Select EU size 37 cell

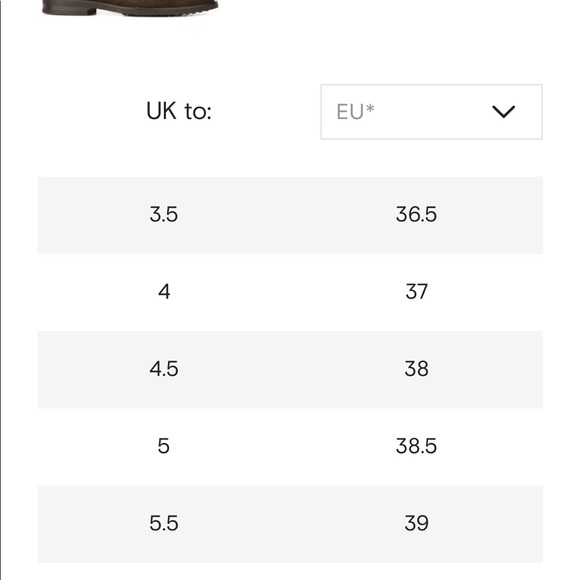(417, 292)
